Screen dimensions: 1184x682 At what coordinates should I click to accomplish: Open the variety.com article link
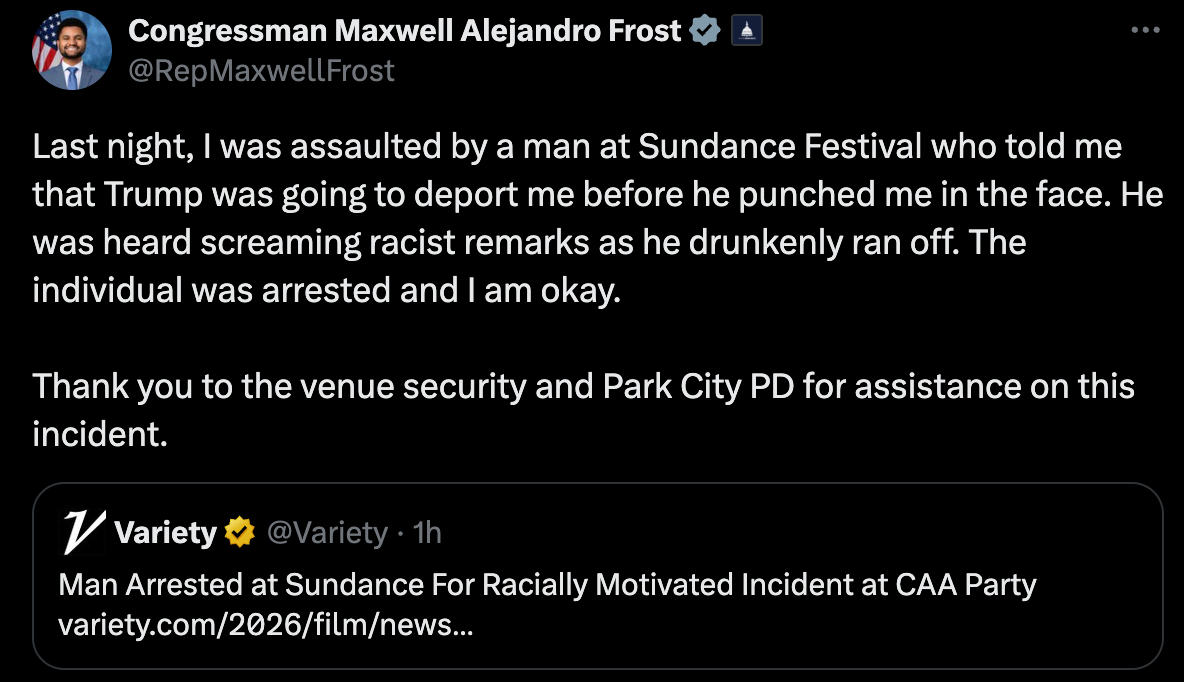(x=266, y=627)
